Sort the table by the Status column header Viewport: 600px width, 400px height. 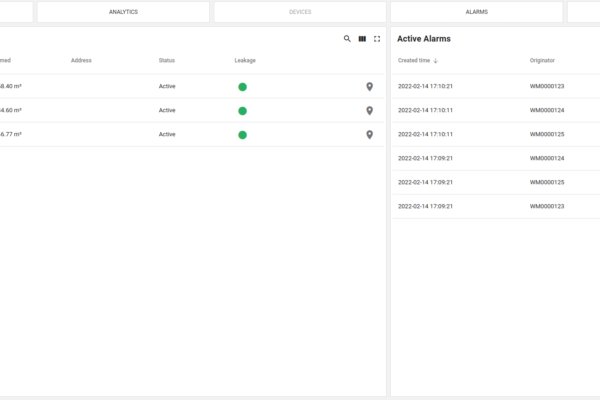[166, 61]
